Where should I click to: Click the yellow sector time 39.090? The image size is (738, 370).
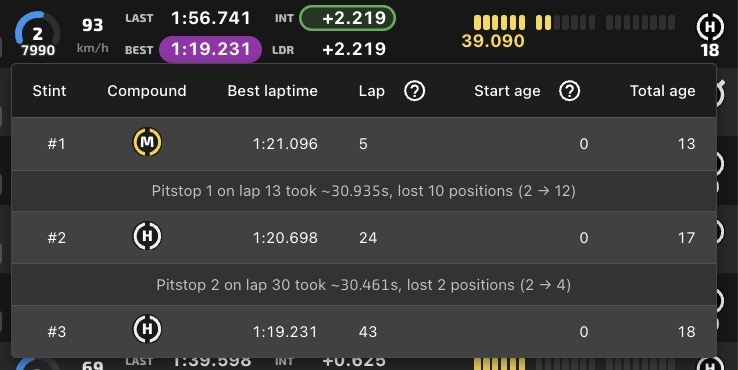[493, 41]
